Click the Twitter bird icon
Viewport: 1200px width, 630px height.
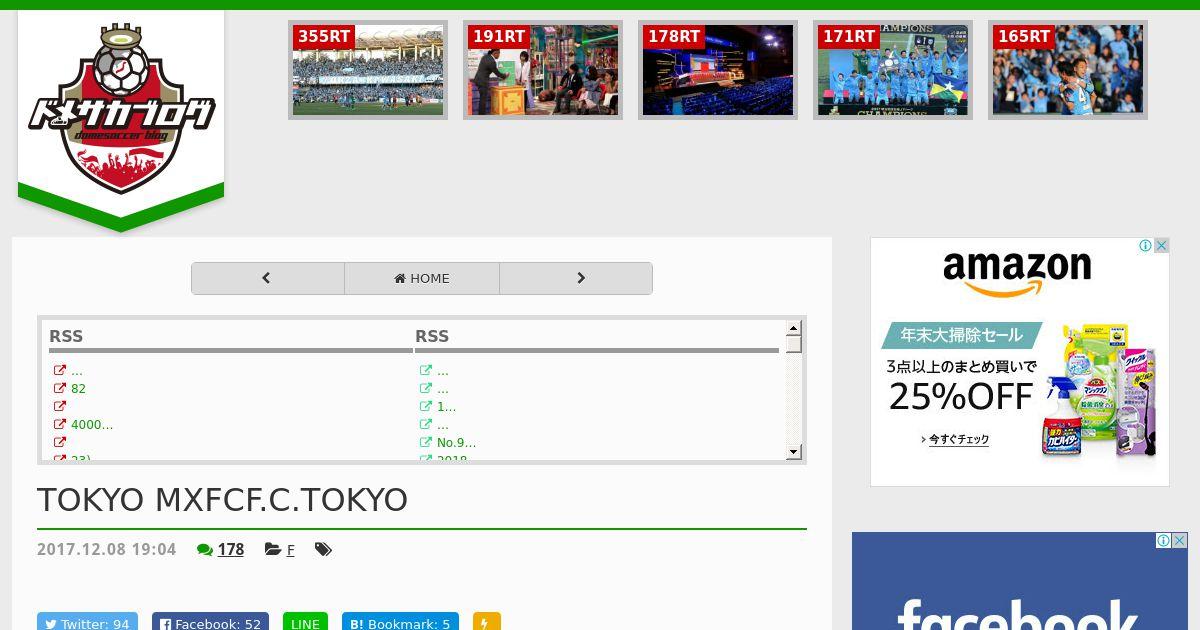point(51,624)
